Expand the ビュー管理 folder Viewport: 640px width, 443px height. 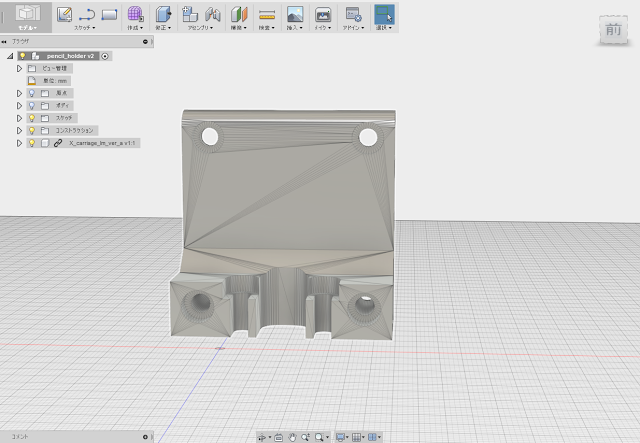click(19, 69)
